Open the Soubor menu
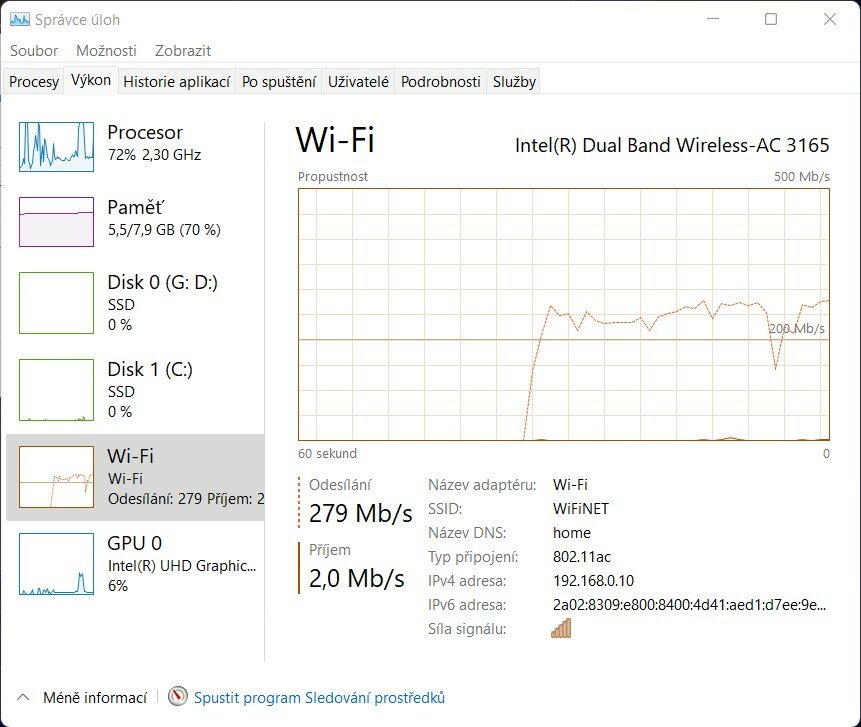The image size is (861, 727). 34,51
